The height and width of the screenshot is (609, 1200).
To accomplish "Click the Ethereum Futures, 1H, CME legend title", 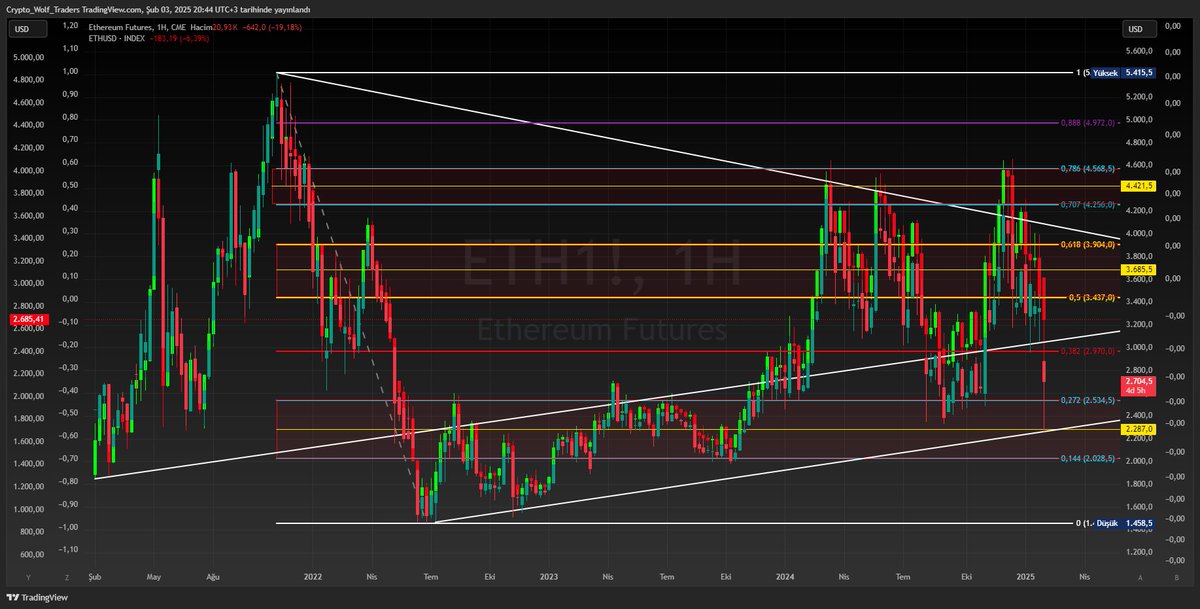I will click(x=136, y=26).
